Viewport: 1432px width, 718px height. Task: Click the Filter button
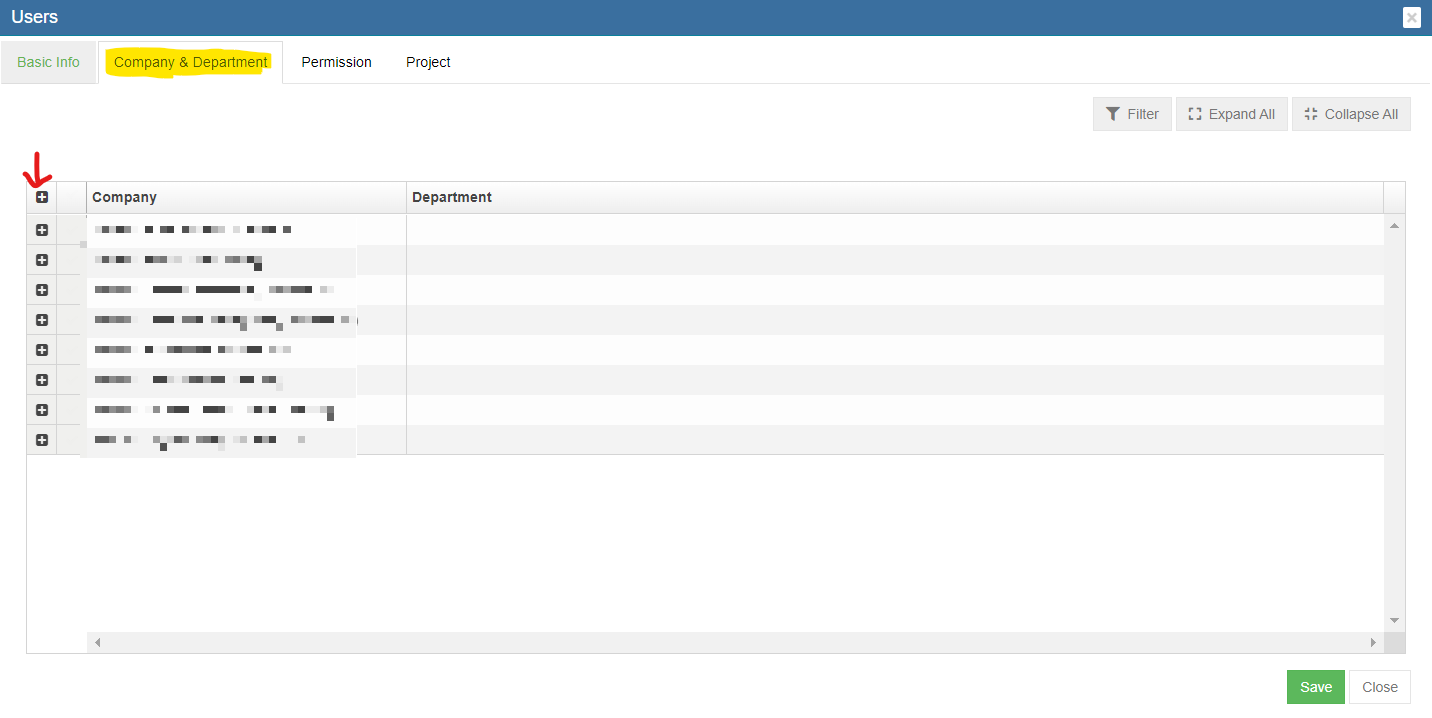click(1132, 114)
